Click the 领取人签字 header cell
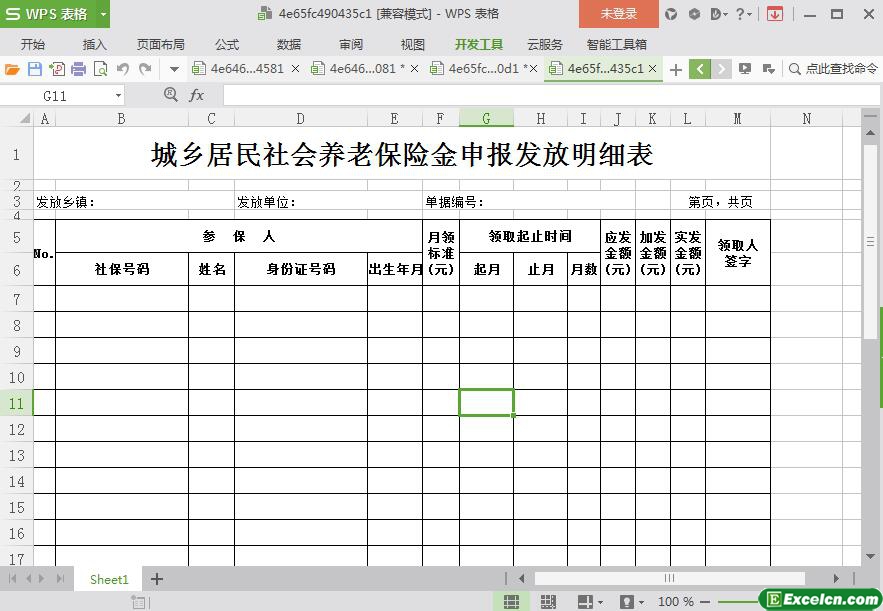 pyautogui.click(x=738, y=253)
